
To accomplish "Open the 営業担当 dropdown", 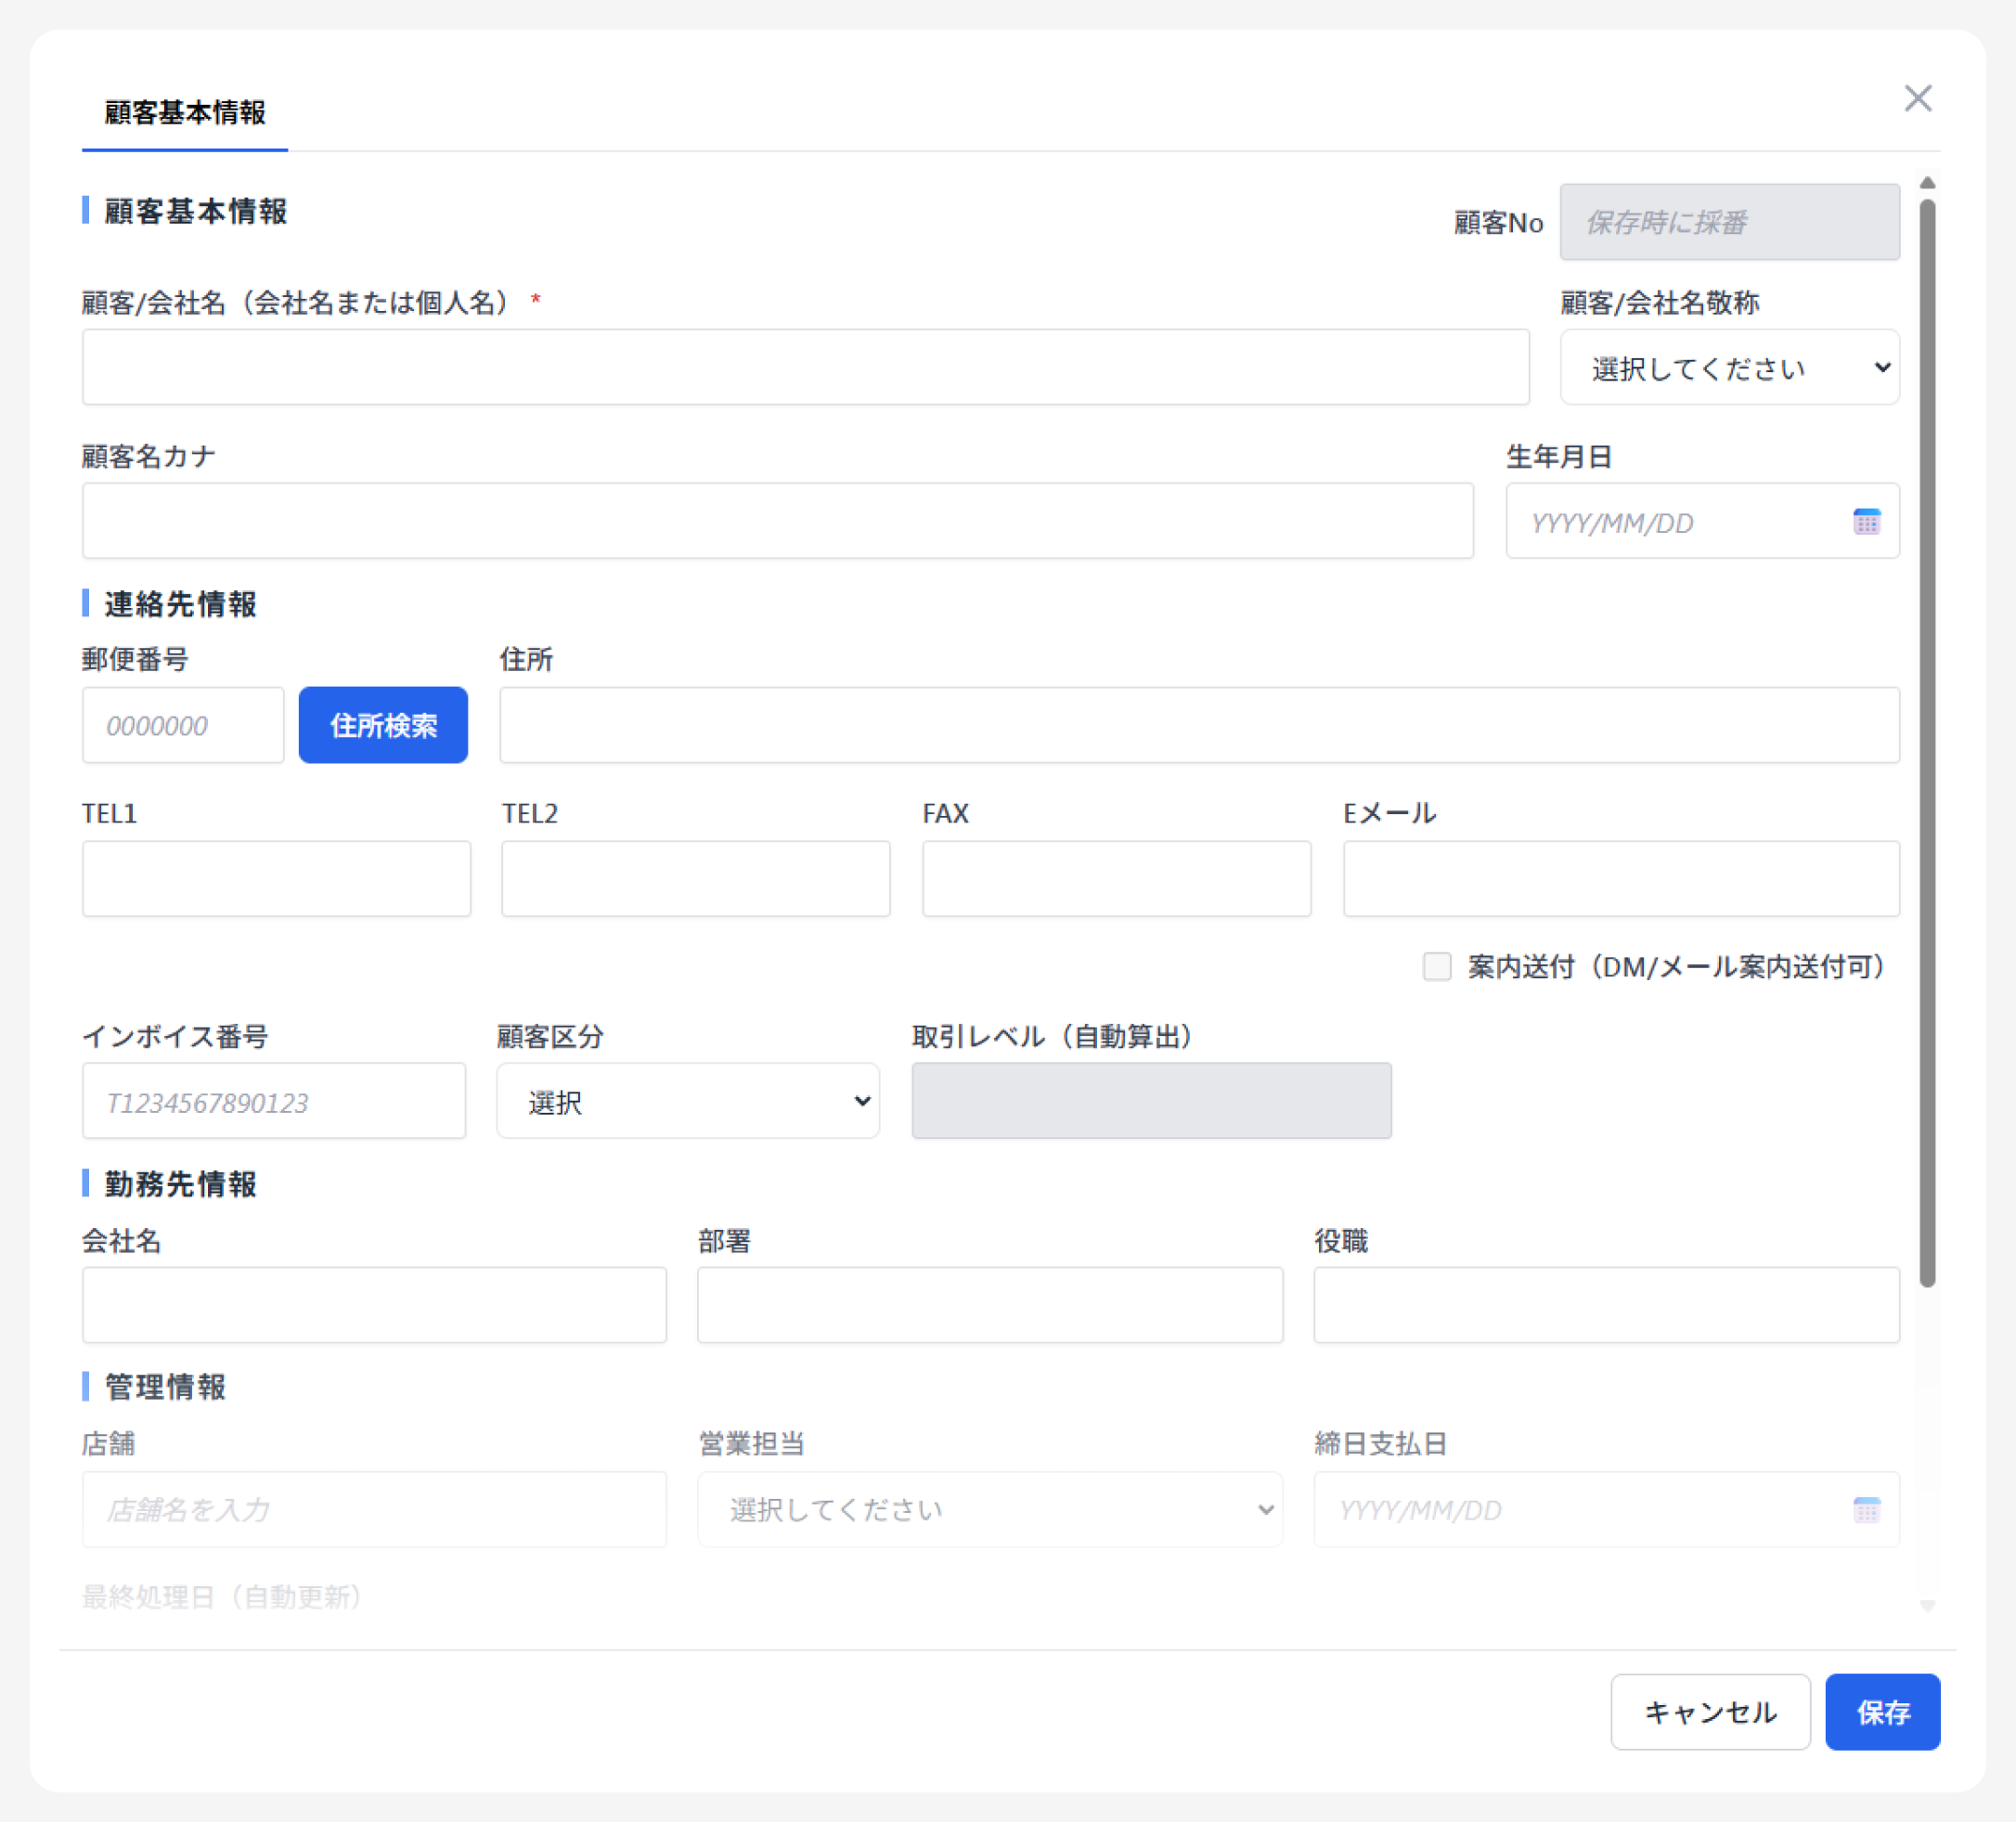I will (x=989, y=1509).
